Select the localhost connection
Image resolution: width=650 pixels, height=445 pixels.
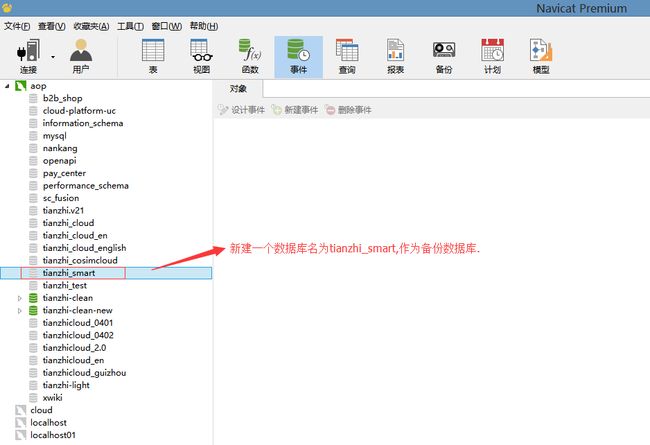(49, 423)
